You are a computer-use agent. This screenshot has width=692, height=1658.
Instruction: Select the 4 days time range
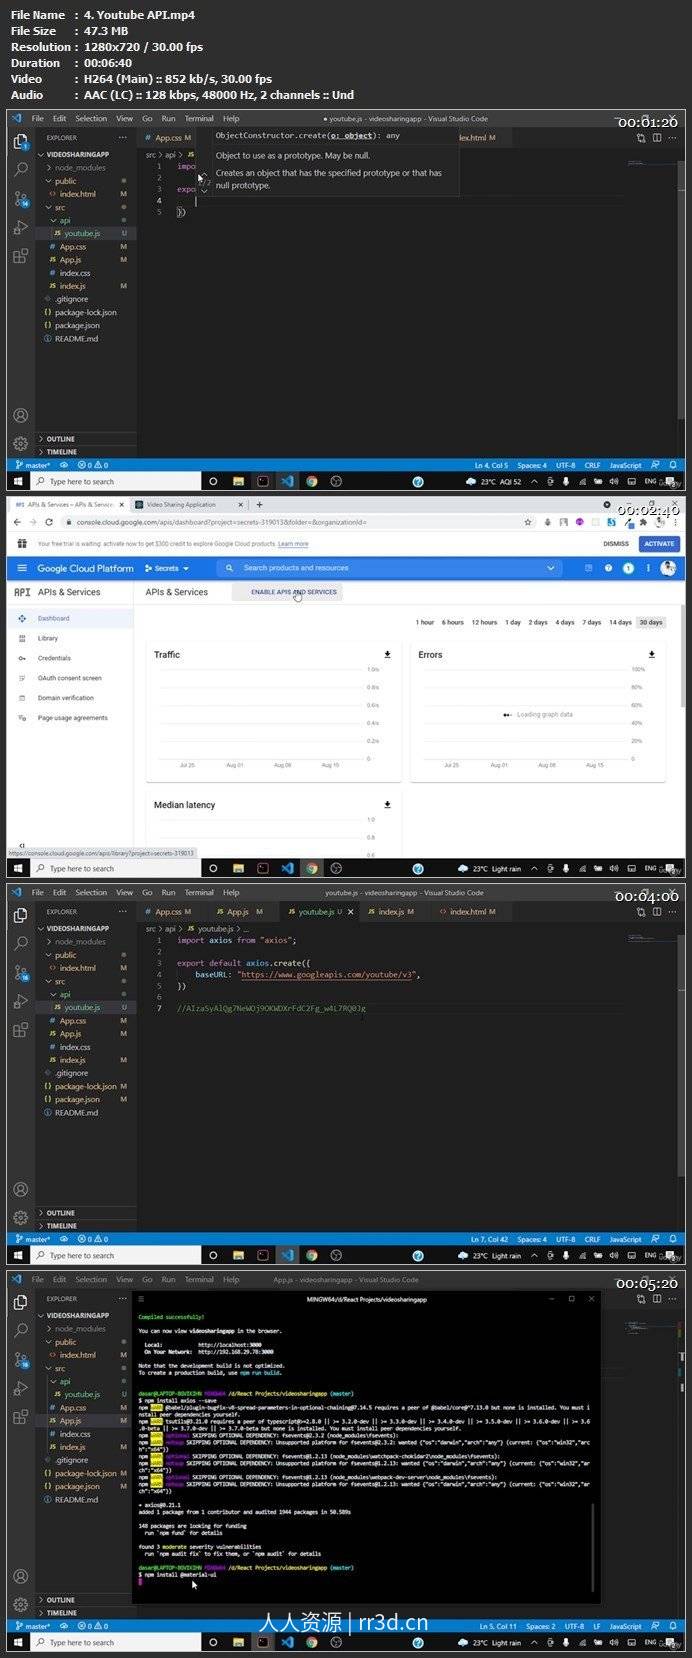(x=565, y=622)
